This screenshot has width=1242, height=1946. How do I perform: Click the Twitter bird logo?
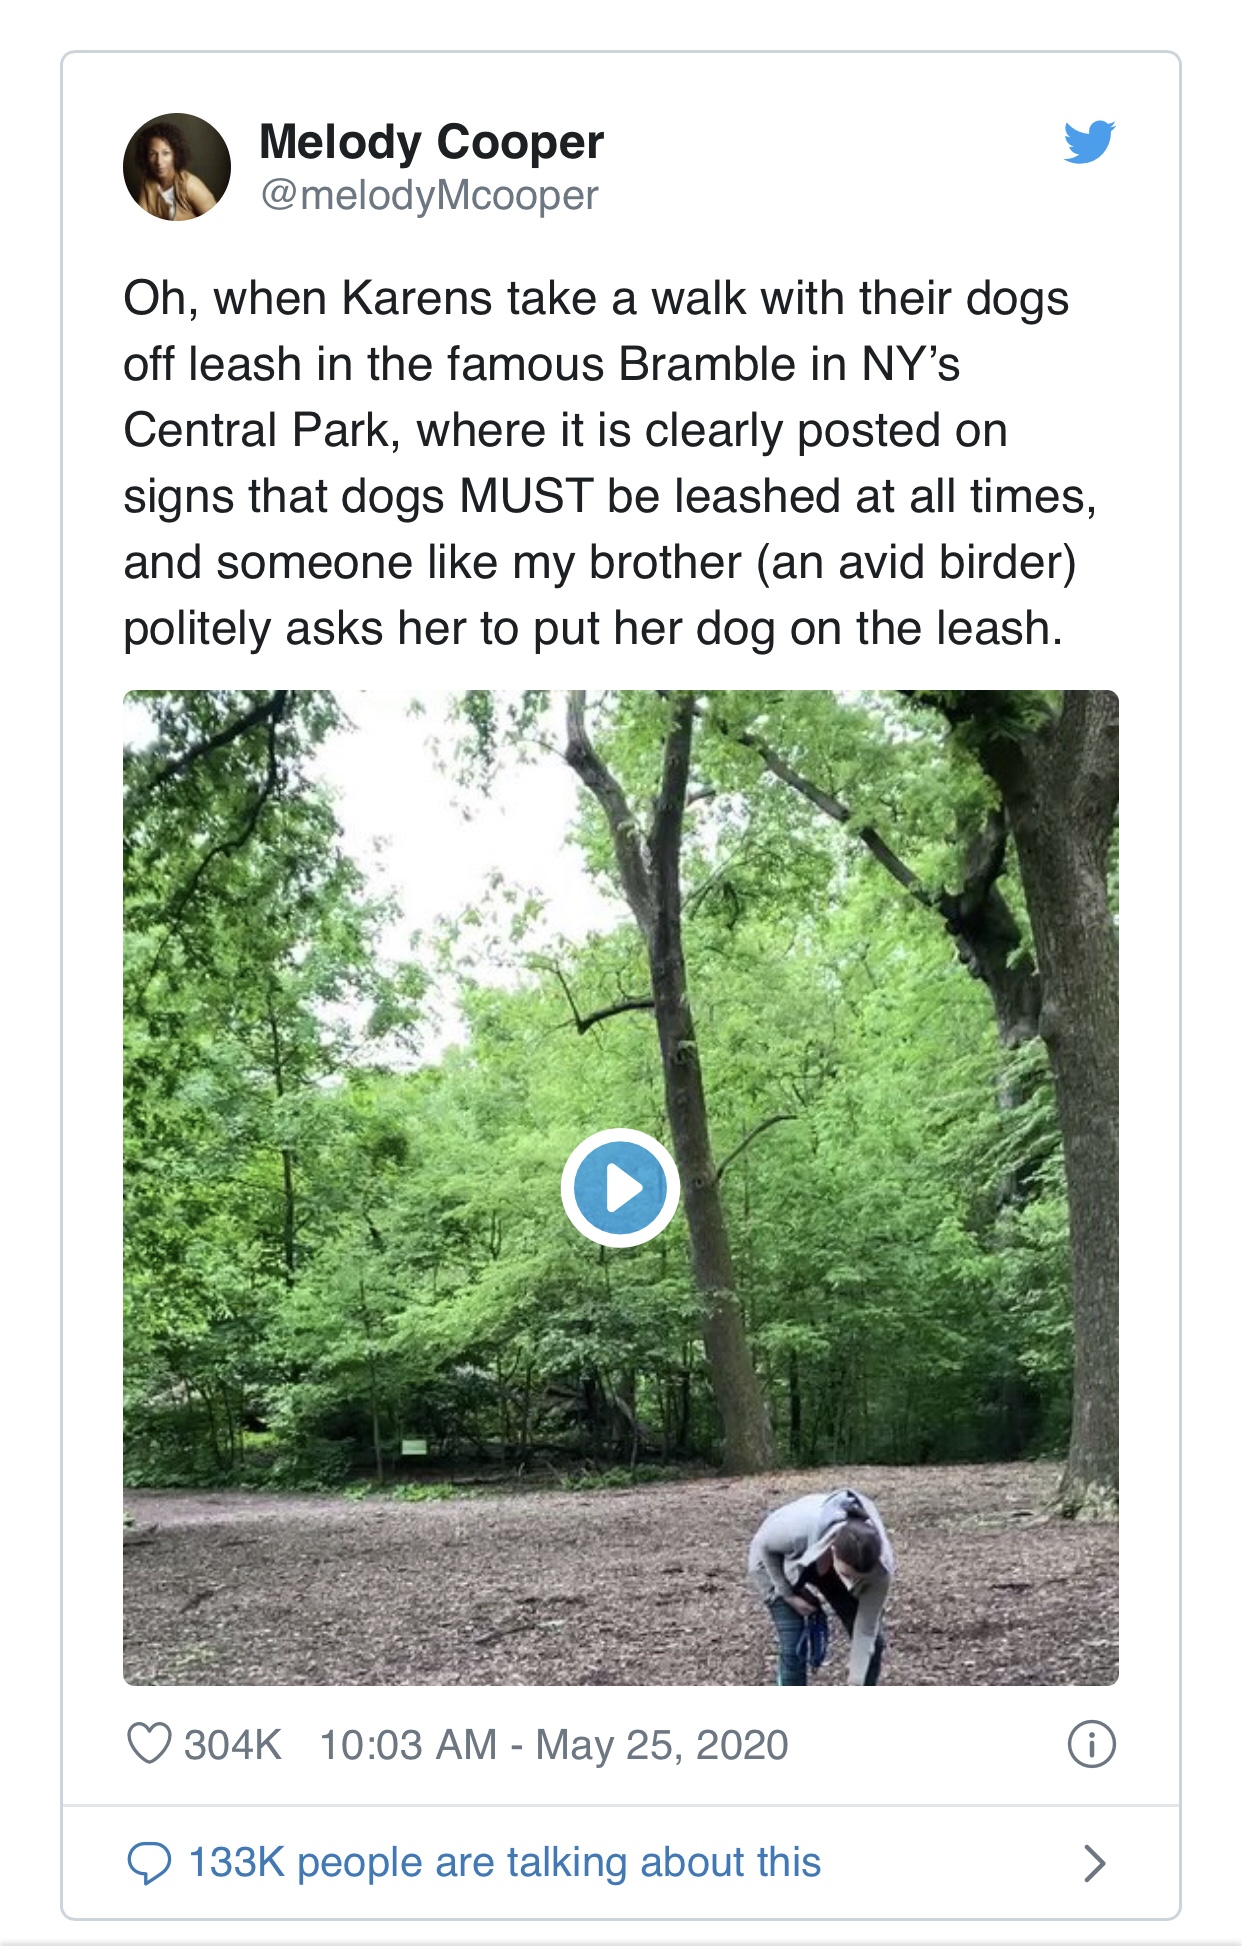(x=1089, y=141)
